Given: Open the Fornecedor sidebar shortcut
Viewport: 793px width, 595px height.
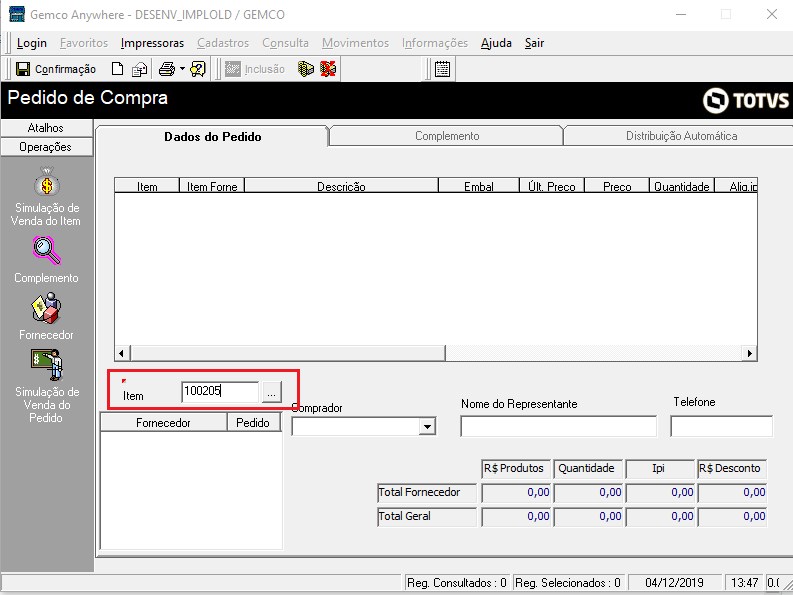Looking at the screenshot, I should click(x=46, y=317).
